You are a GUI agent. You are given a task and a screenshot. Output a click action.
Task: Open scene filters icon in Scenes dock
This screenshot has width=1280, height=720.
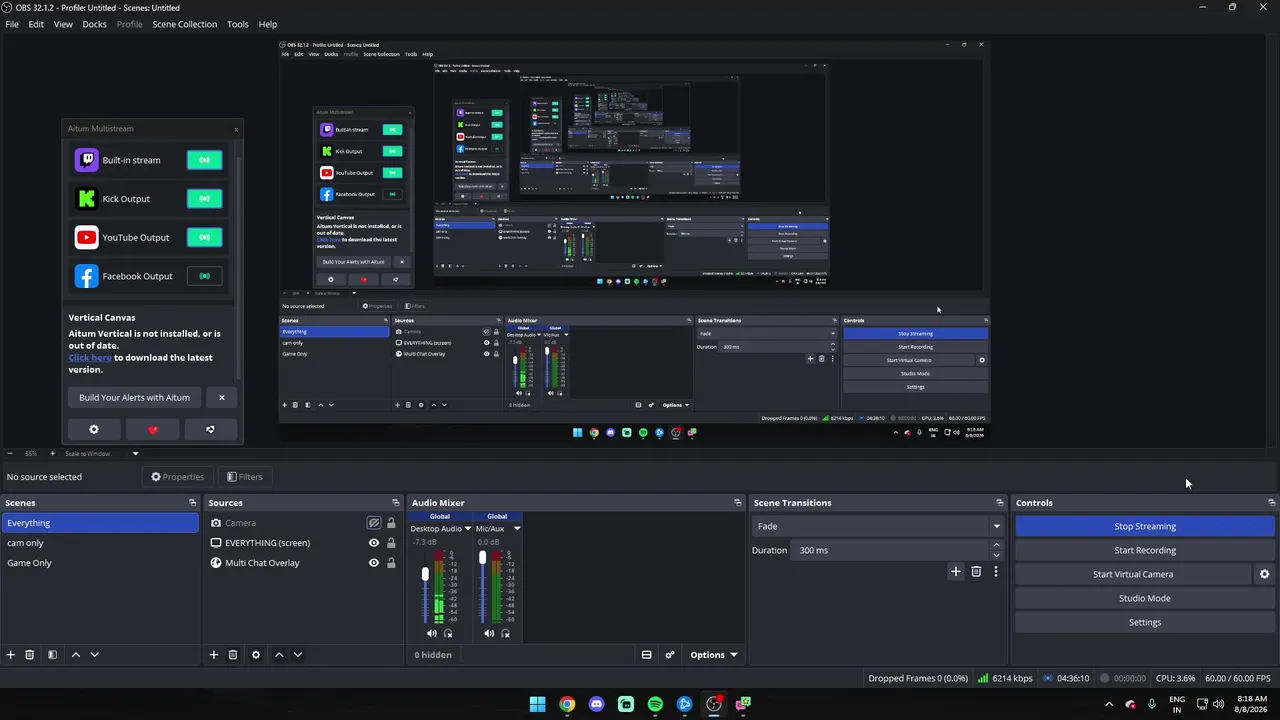pyautogui.click(x=52, y=655)
